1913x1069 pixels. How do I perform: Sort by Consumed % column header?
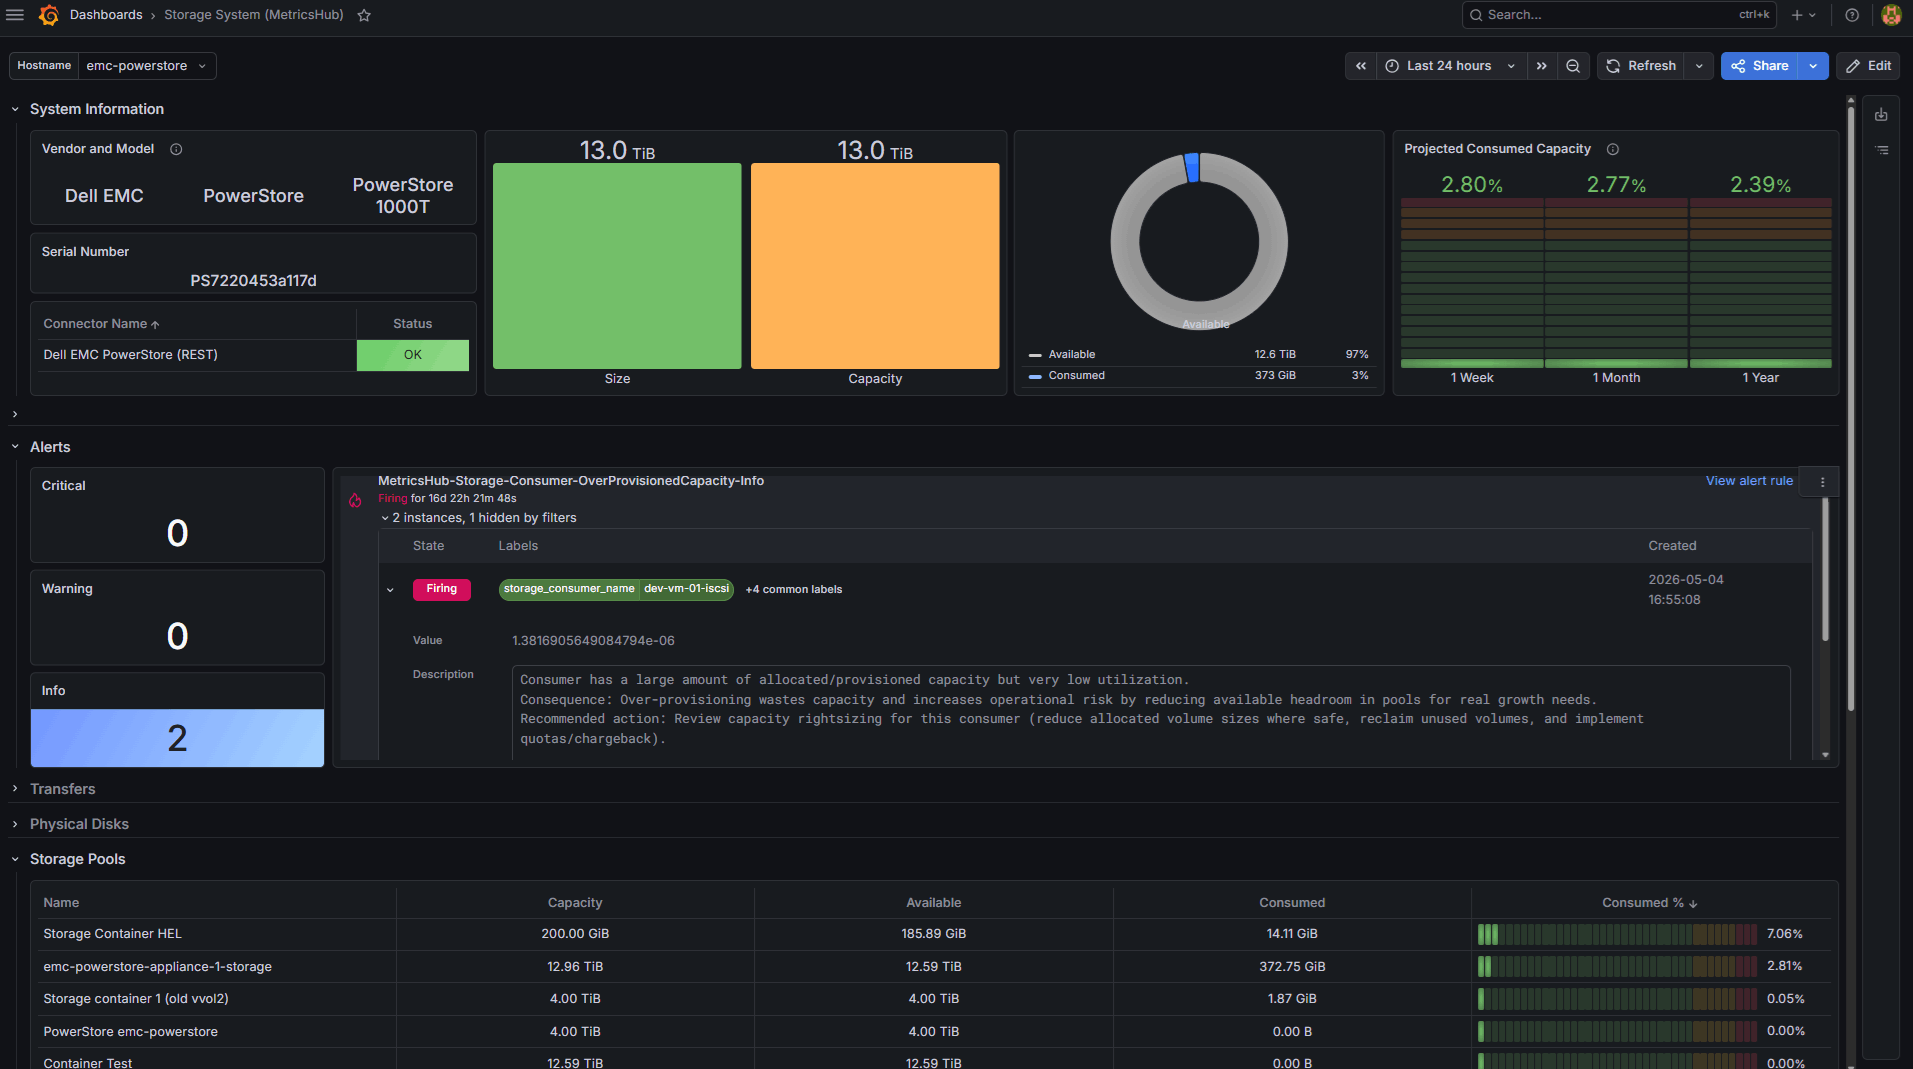1649,903
